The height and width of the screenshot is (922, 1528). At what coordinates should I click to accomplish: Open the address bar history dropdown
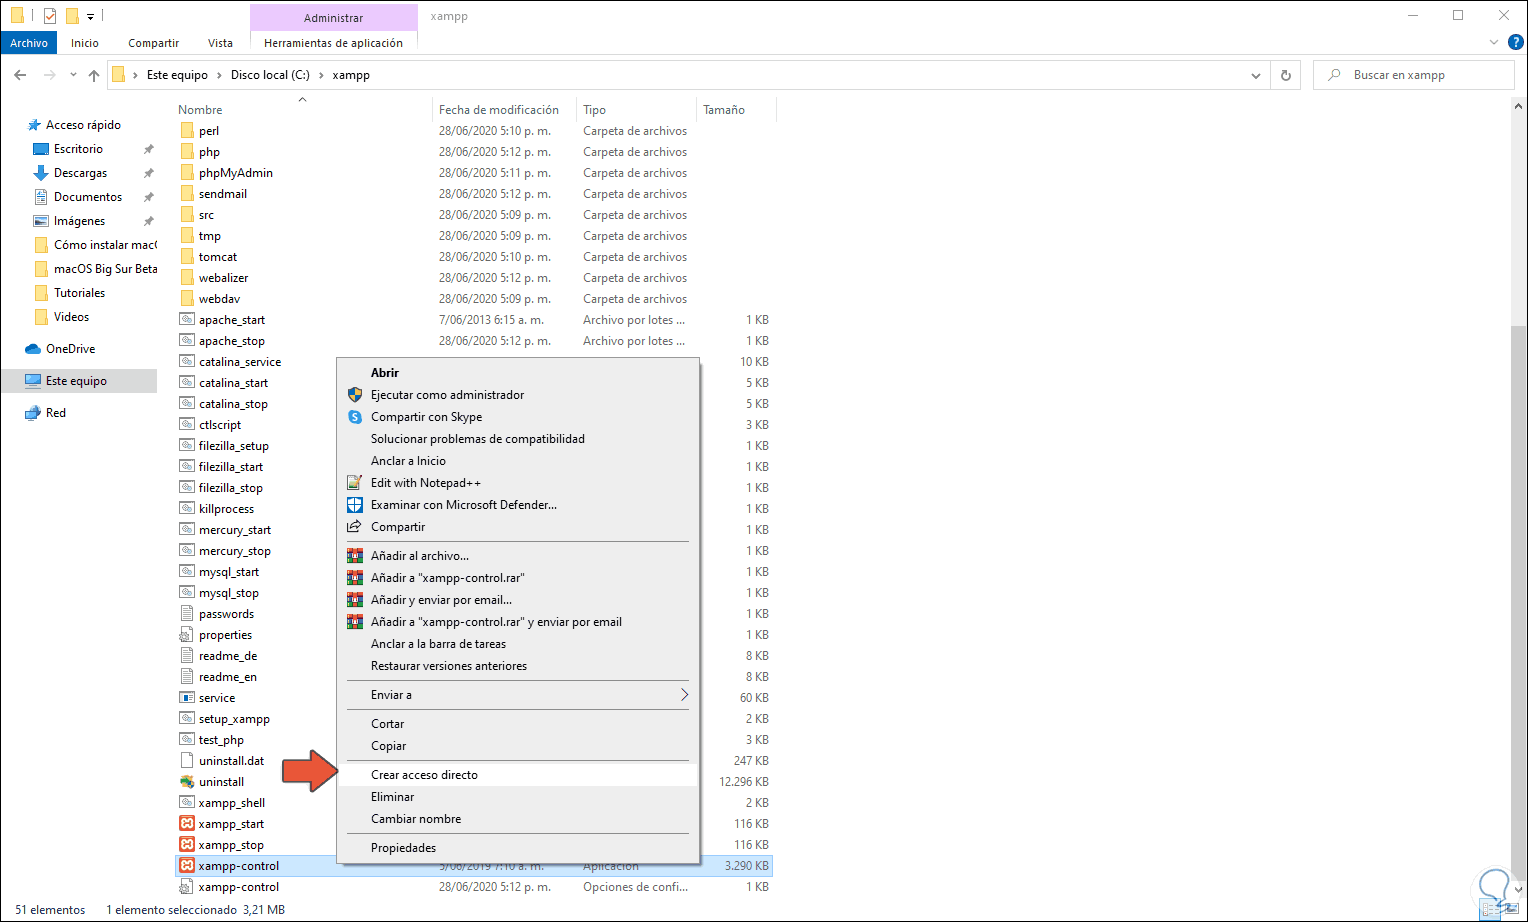click(x=1256, y=75)
